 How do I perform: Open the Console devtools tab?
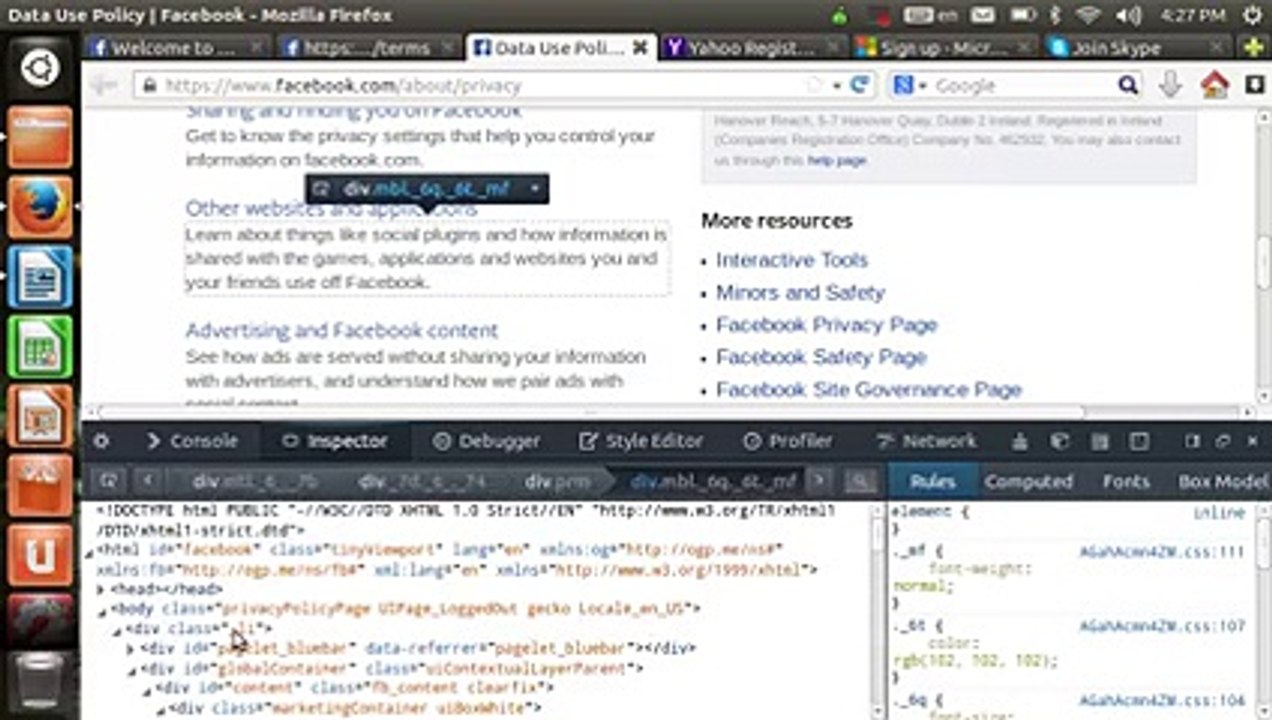192,441
